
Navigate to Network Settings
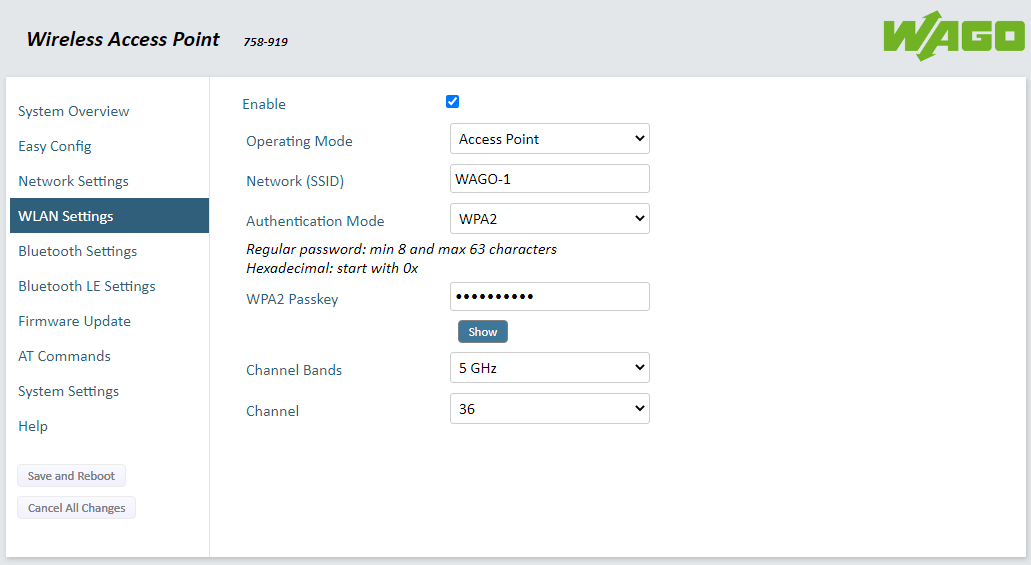pos(73,181)
